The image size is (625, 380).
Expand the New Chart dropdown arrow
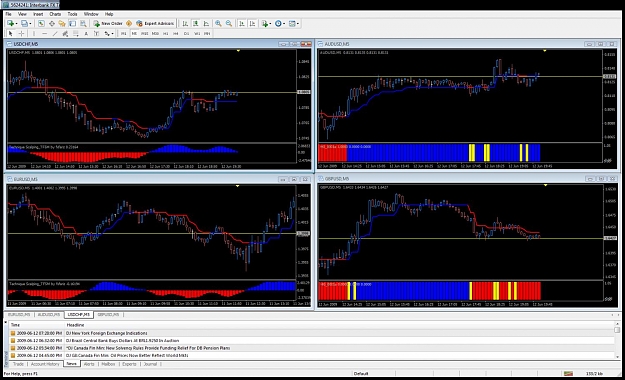point(16,24)
